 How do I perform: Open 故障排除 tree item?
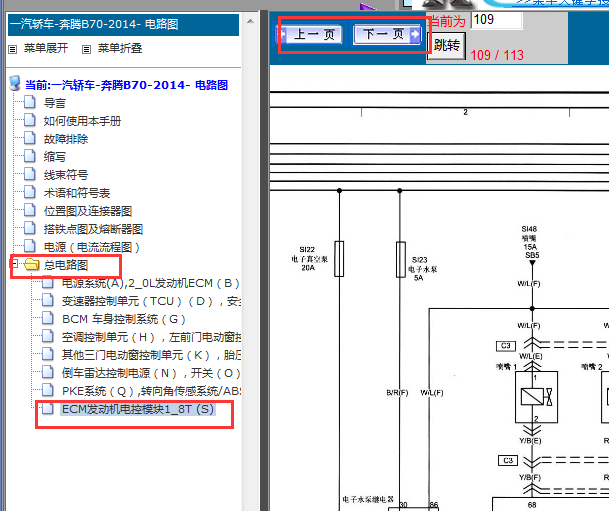66,139
